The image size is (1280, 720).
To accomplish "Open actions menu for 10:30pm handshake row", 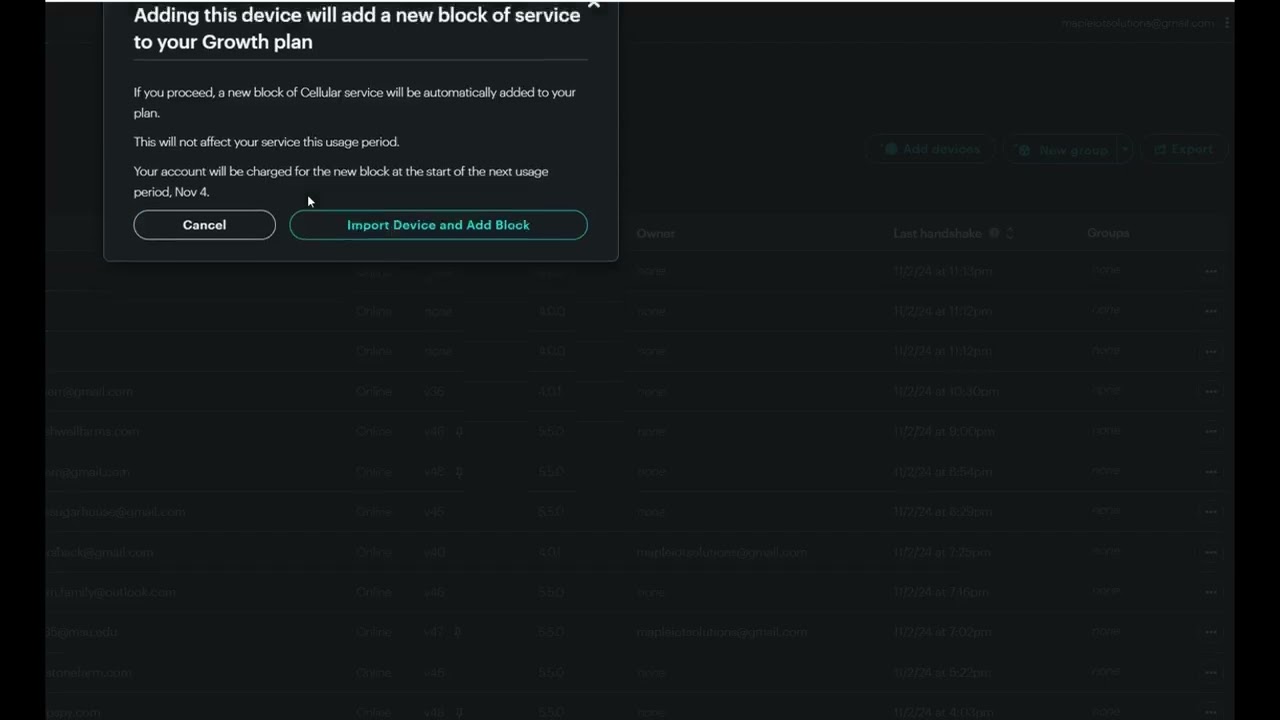I will click(1211, 391).
